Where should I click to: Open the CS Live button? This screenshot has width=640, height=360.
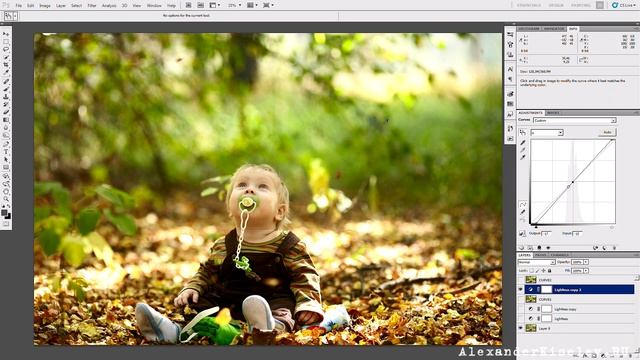[x=624, y=5]
